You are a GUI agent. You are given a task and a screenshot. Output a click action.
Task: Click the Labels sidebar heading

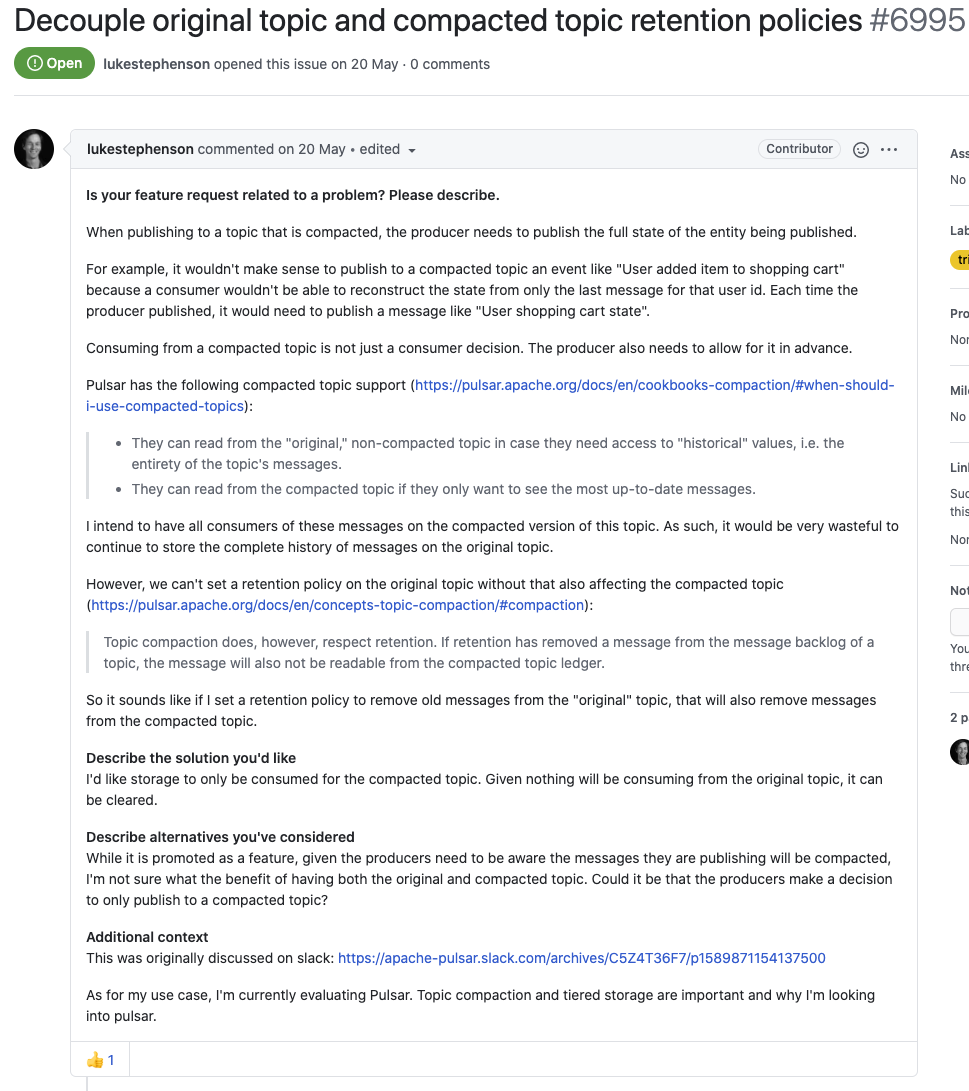(x=958, y=230)
